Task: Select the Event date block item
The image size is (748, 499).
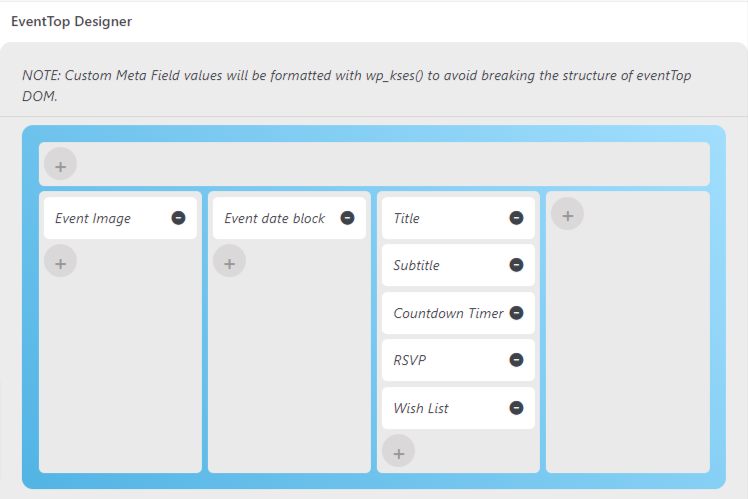Action: 289,218
